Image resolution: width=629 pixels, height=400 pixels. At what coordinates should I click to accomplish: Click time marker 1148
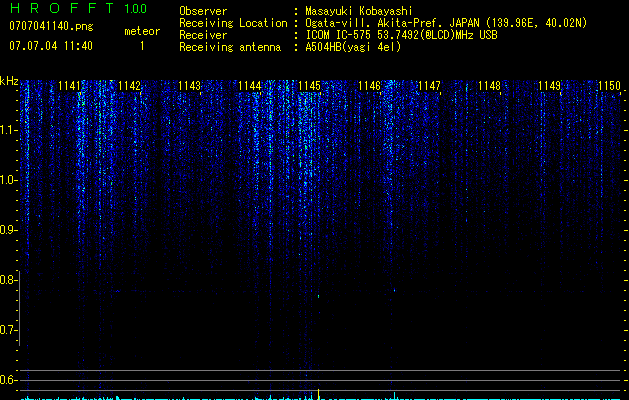point(489,86)
